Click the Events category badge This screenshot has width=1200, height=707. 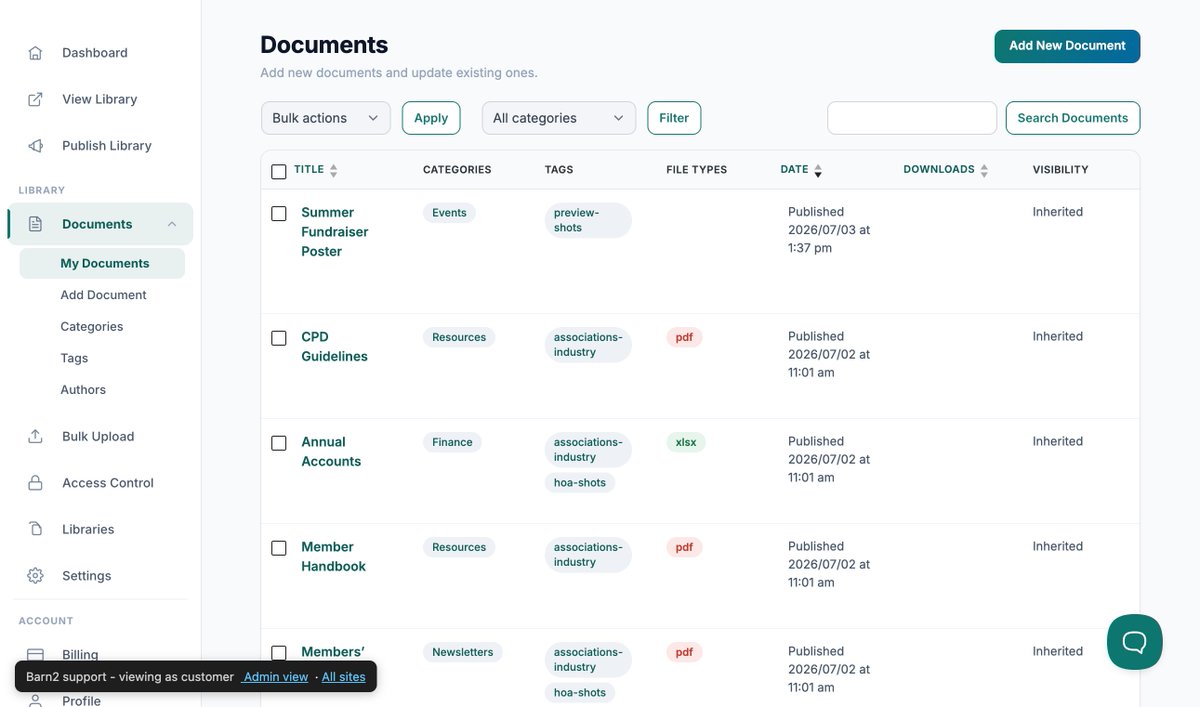[x=449, y=213]
